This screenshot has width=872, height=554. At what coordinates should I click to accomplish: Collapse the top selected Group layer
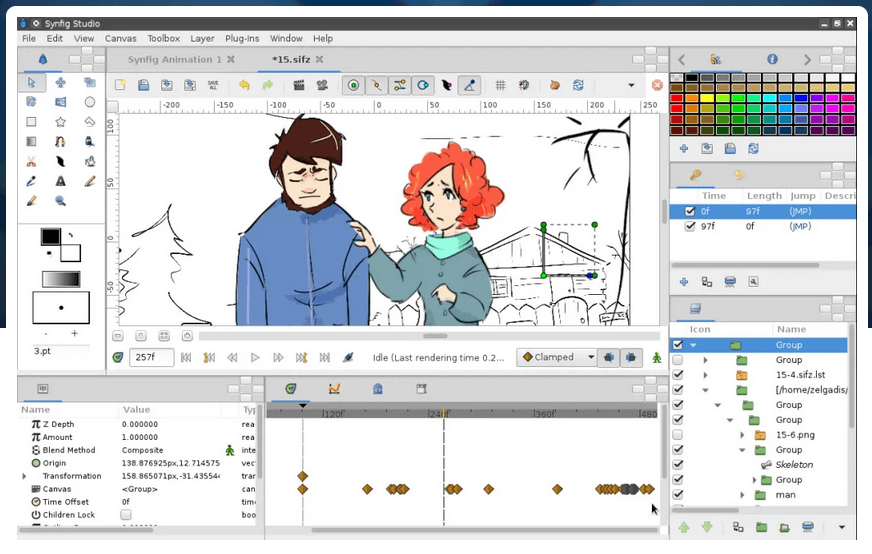[693, 345]
